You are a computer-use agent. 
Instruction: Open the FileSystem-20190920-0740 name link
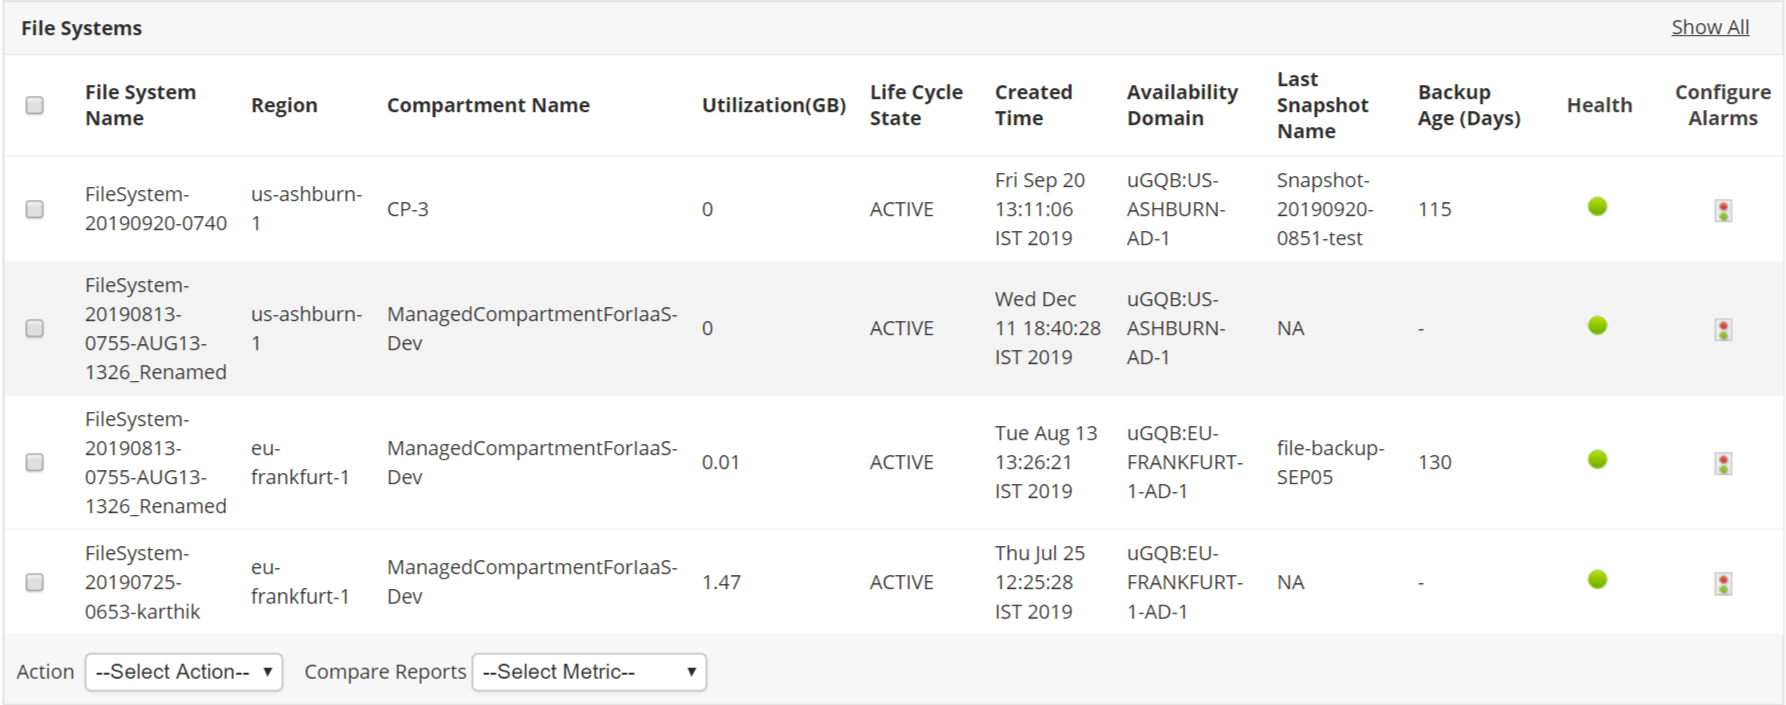point(155,209)
